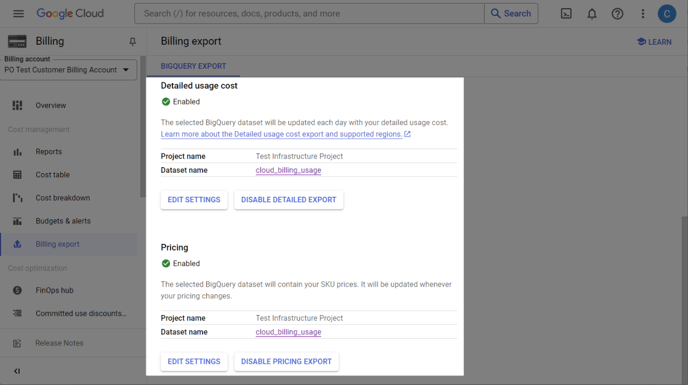This screenshot has height=385, width=688.
Task: Collapse the sidebar using the bottom arrow icon
Action: [17, 371]
